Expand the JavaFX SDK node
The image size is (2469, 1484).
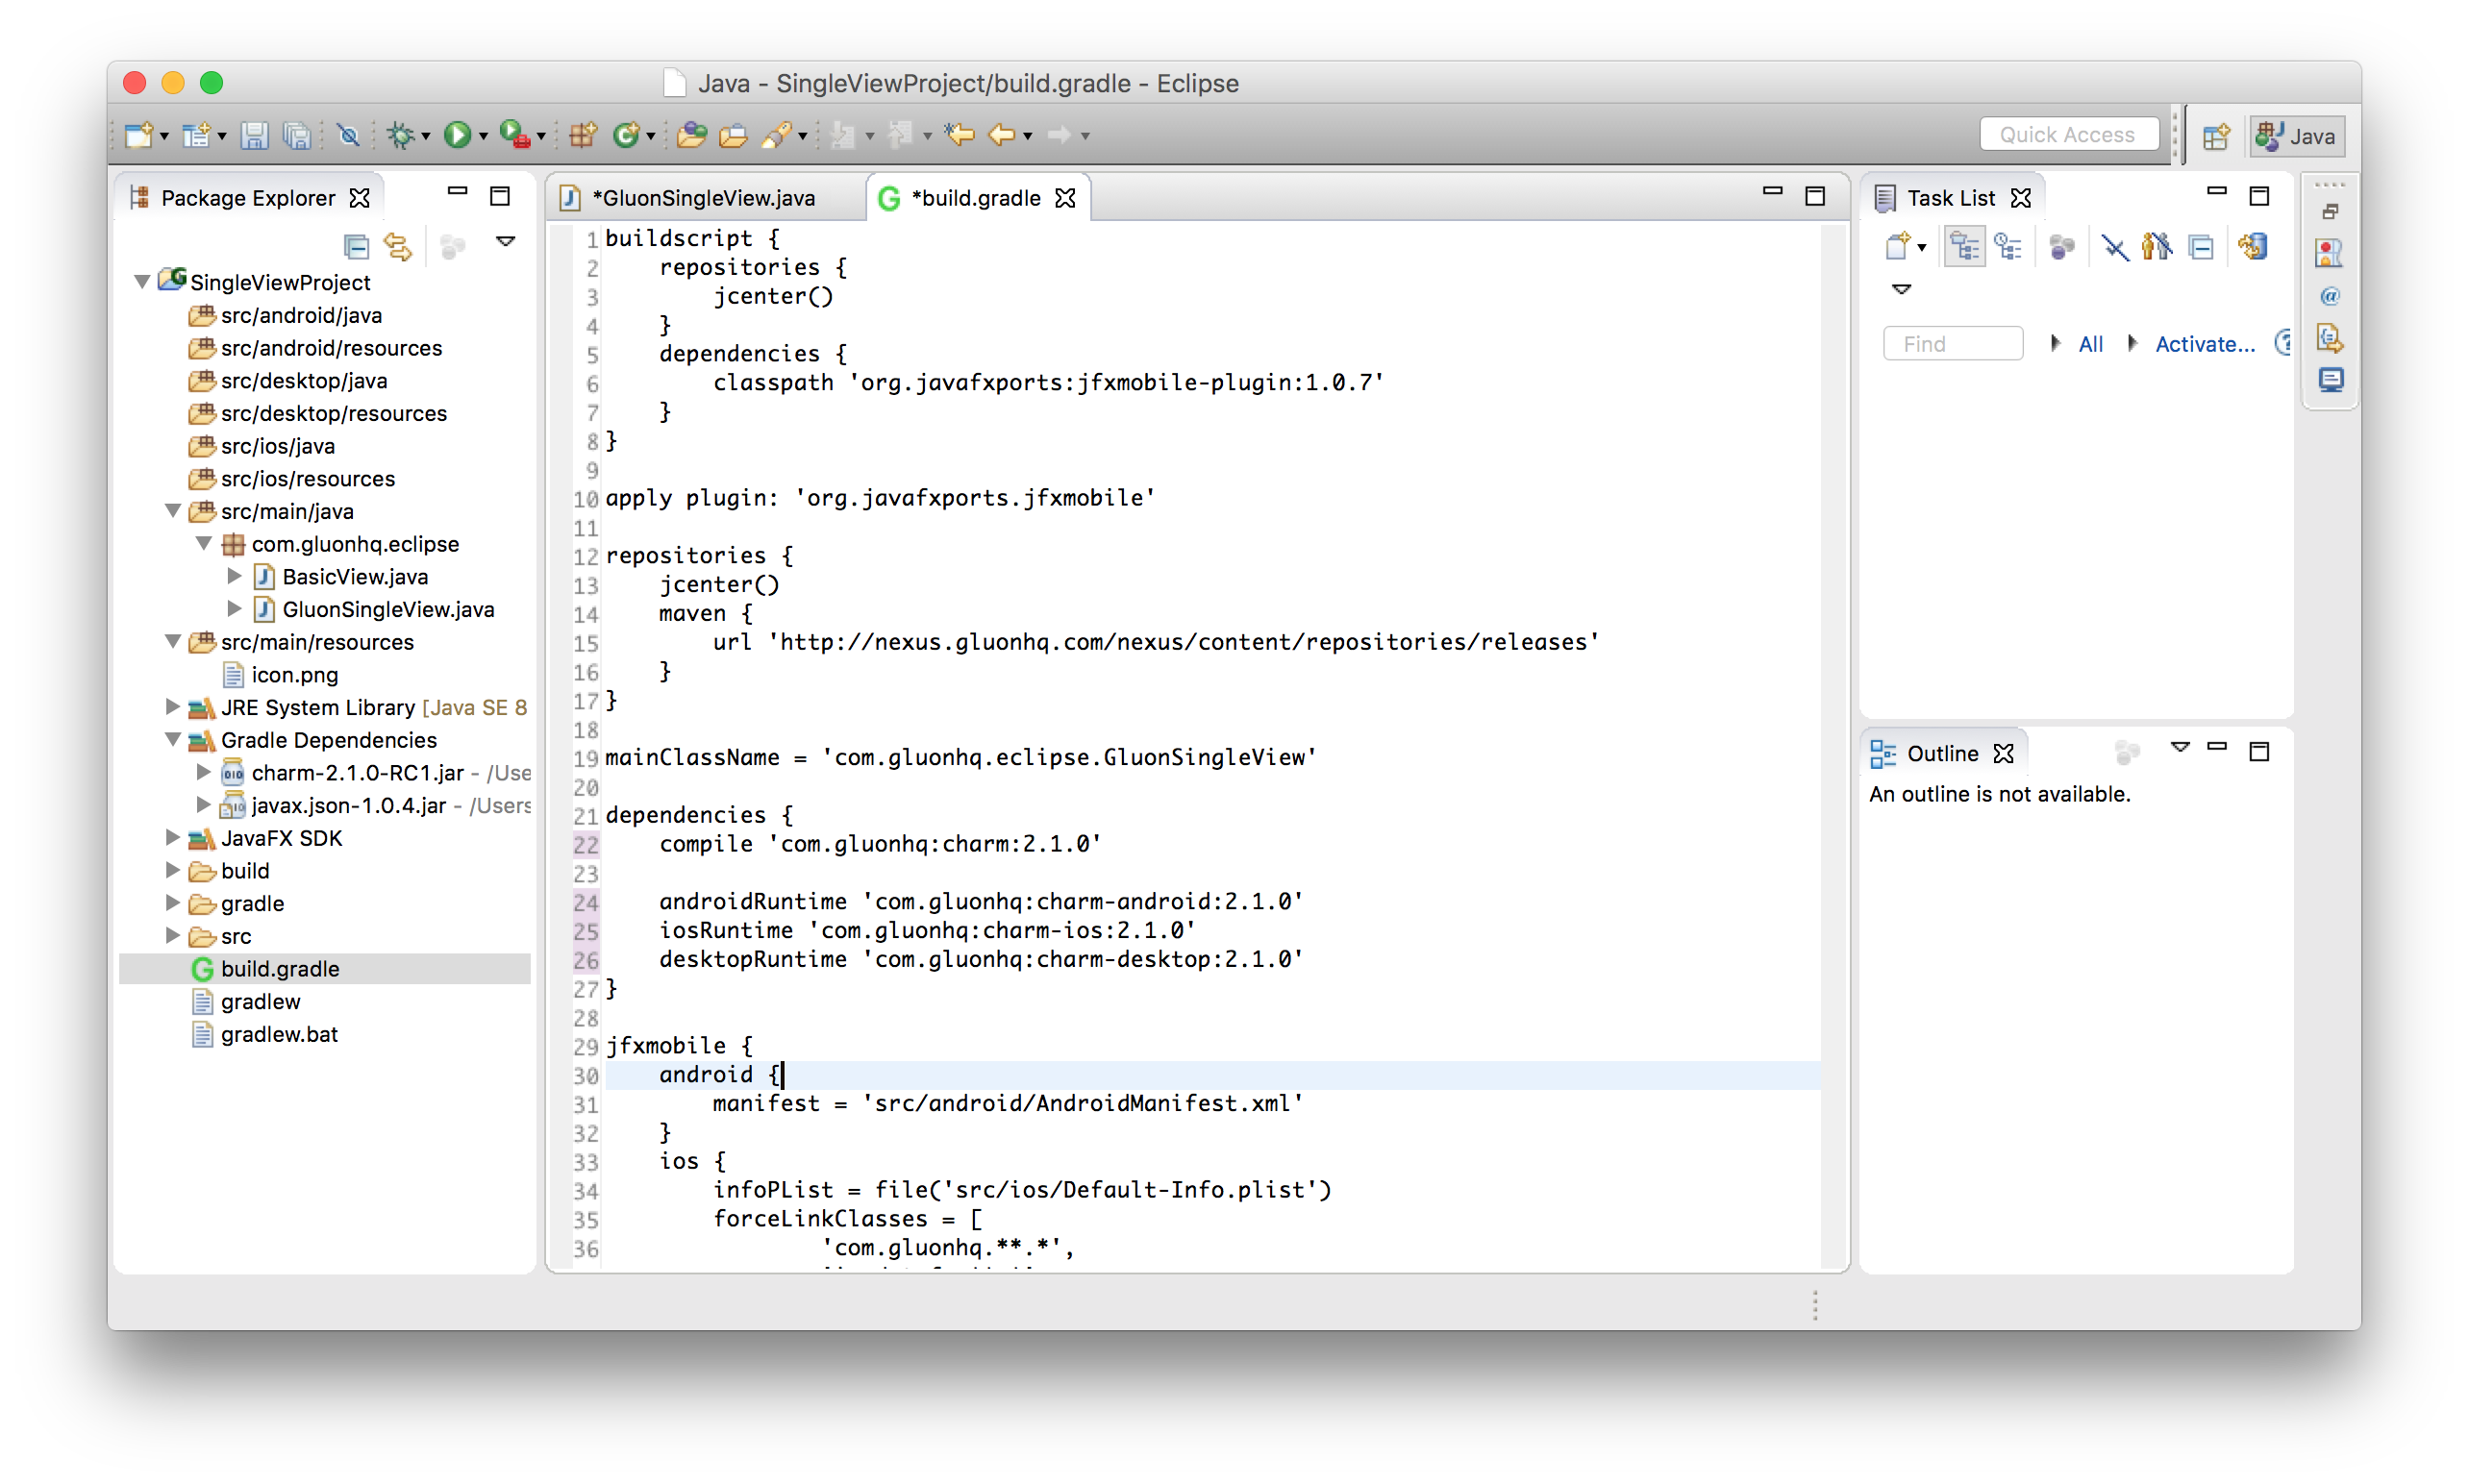172,837
